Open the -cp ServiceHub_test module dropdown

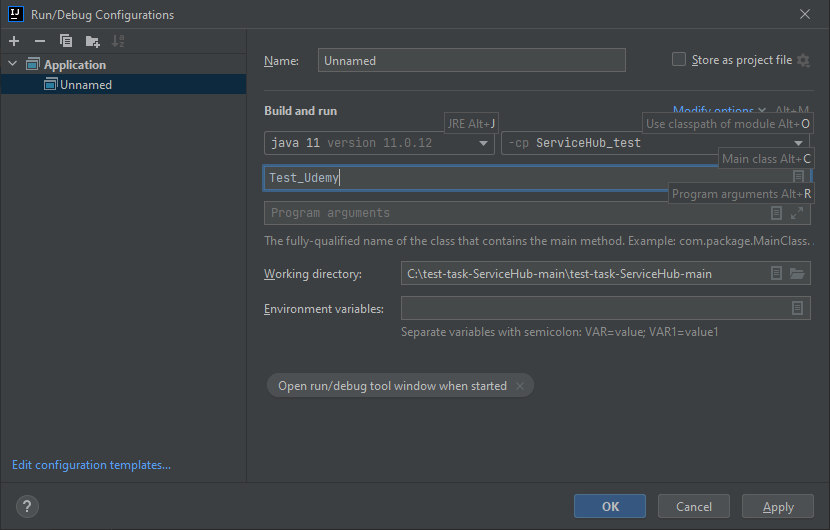pyautogui.click(x=655, y=143)
